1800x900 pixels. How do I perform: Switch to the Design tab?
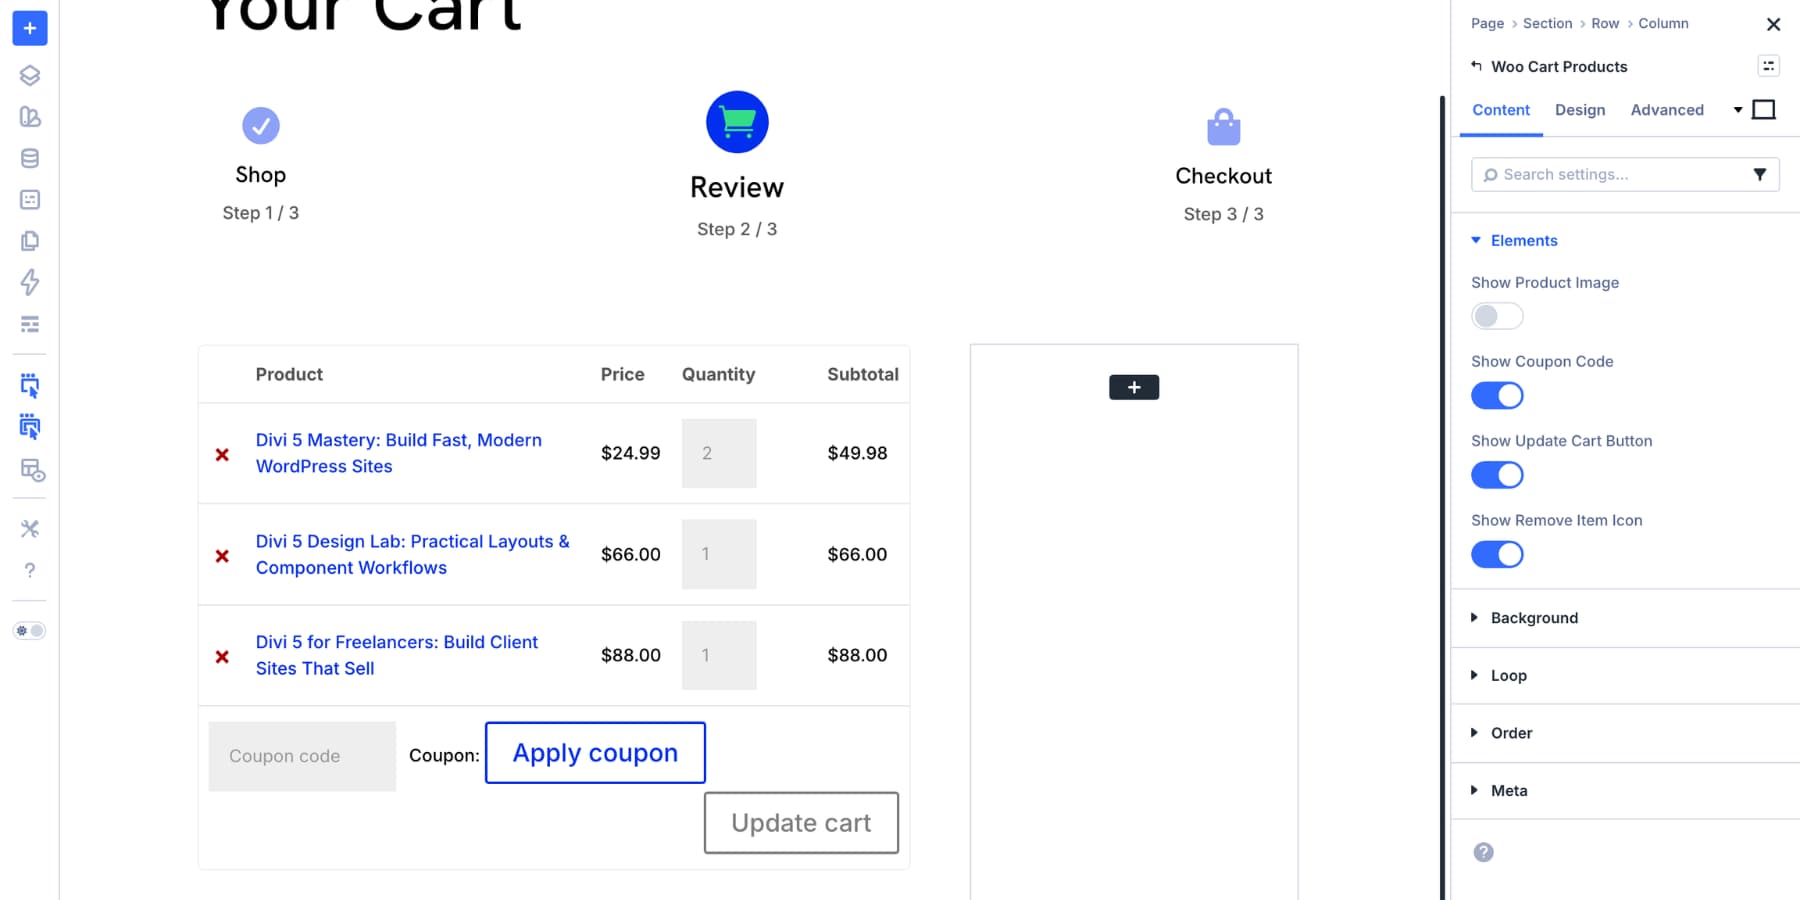point(1580,110)
